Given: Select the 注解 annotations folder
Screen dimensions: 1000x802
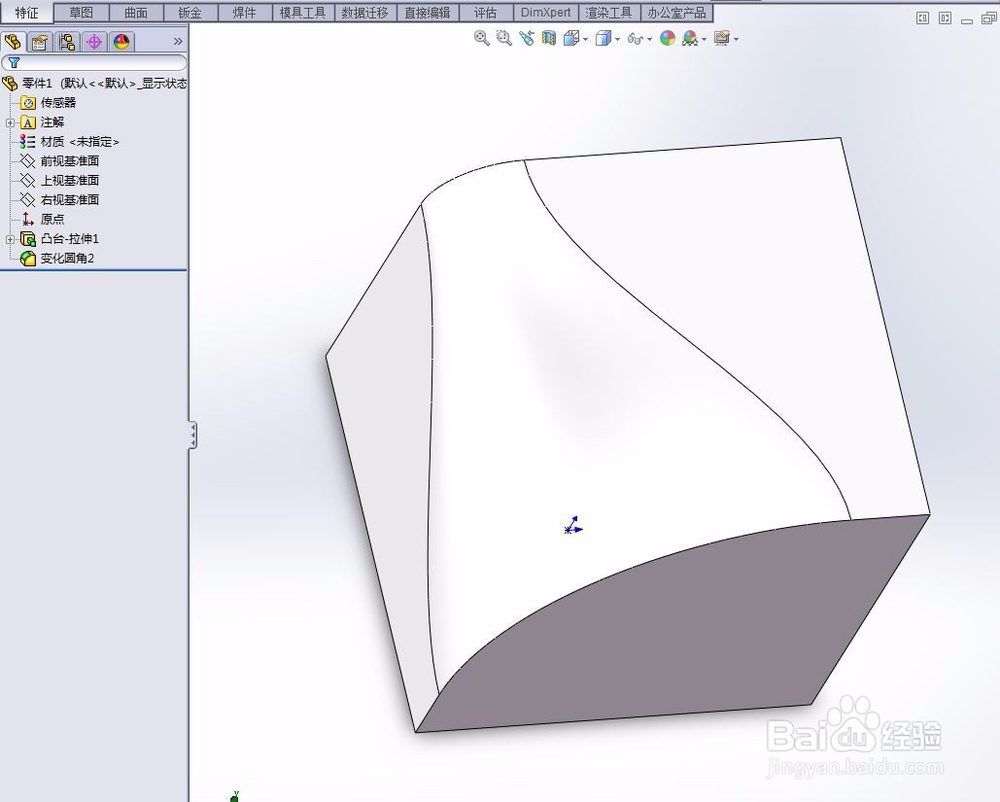Looking at the screenshot, I should pyautogui.click(x=43, y=122).
